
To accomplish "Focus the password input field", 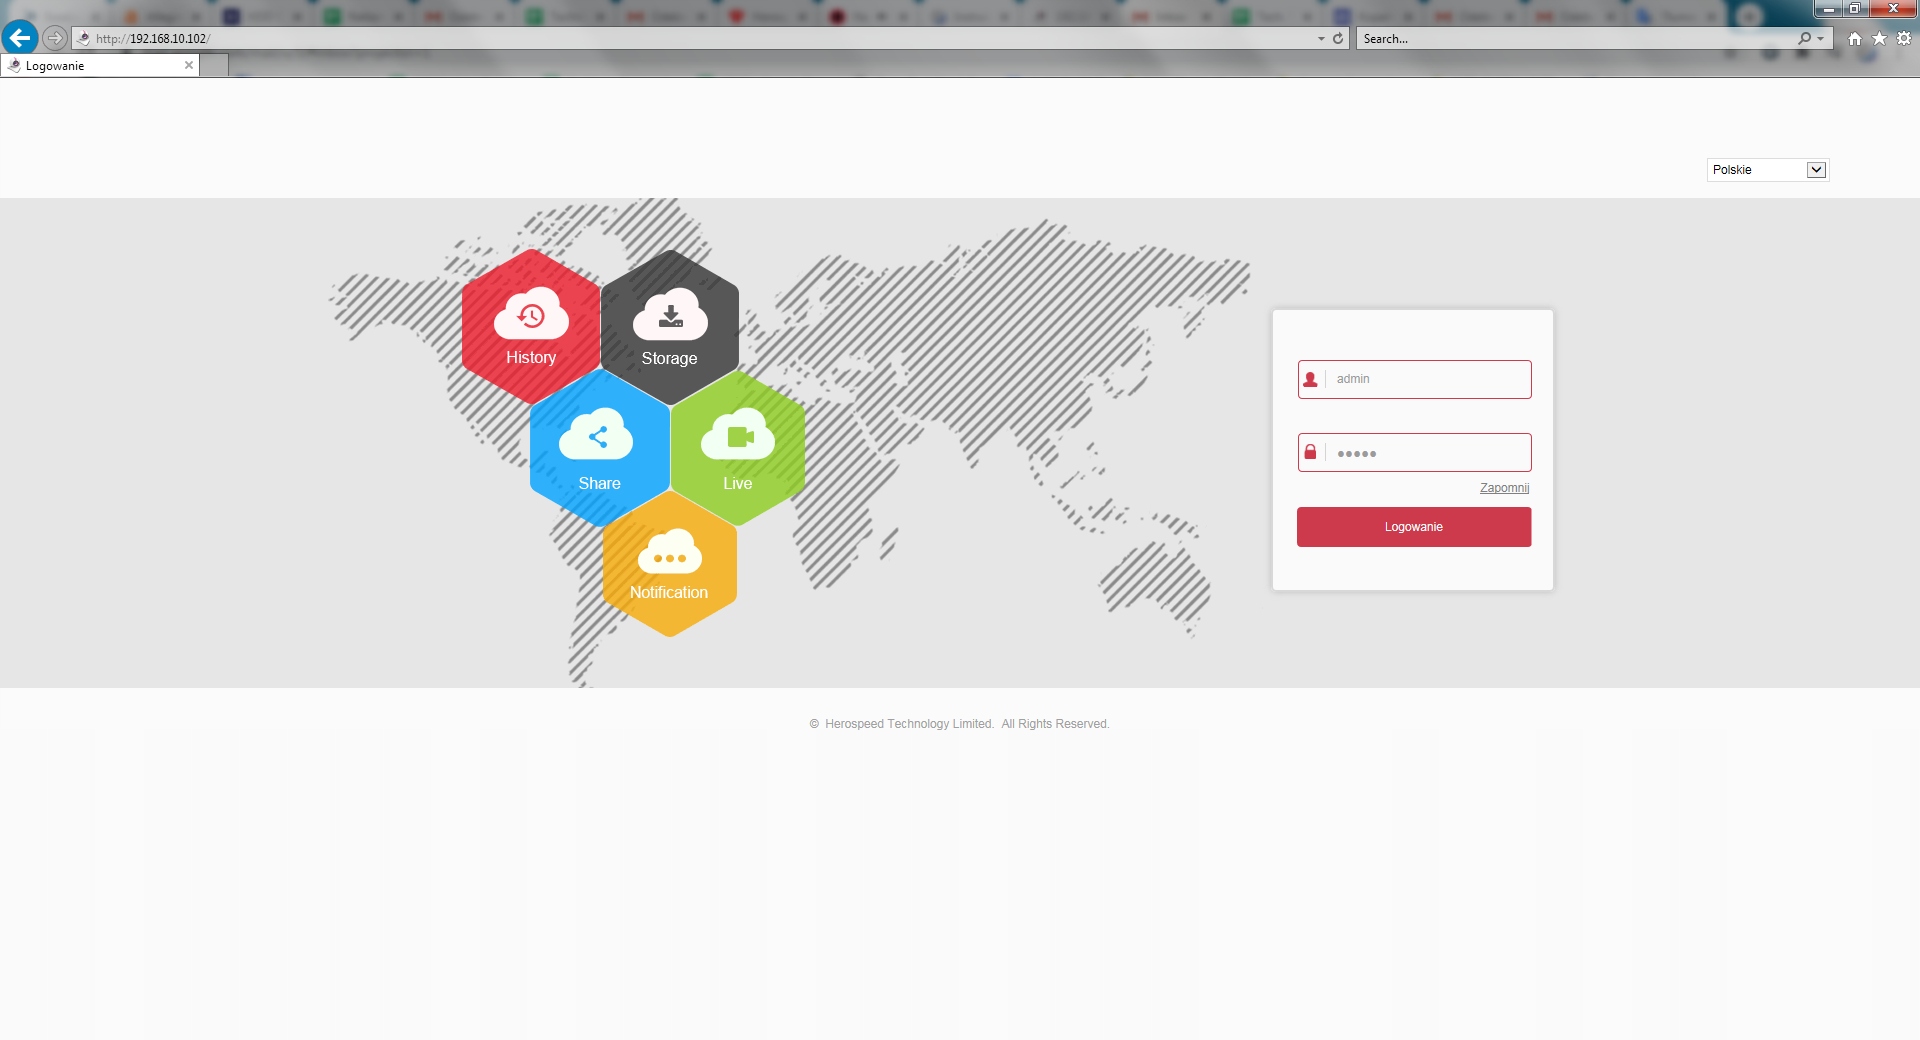I will point(1427,453).
